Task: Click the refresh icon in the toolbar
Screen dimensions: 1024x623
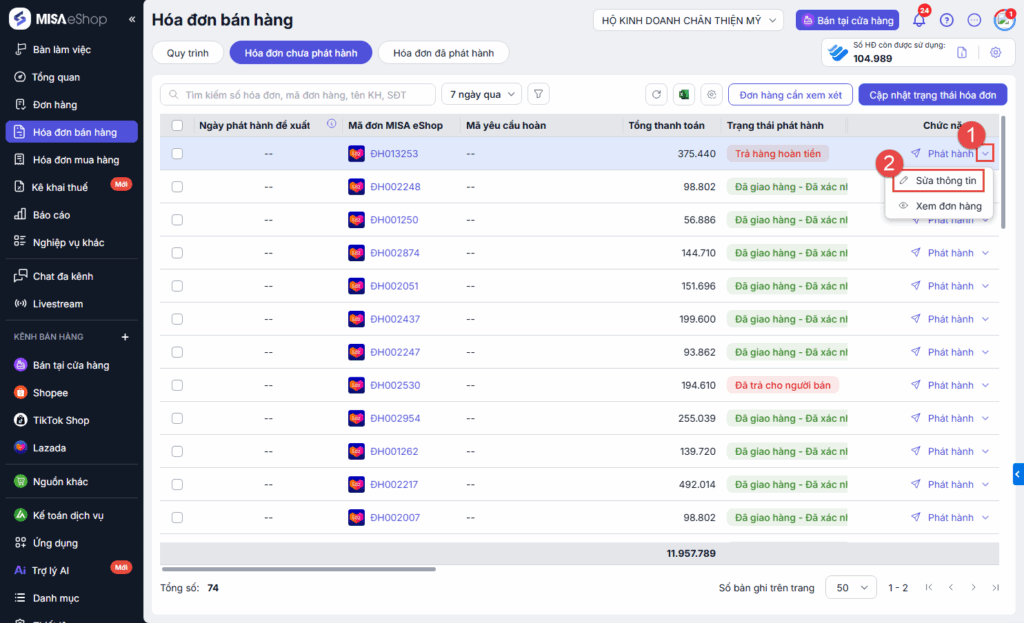Action: (x=656, y=94)
